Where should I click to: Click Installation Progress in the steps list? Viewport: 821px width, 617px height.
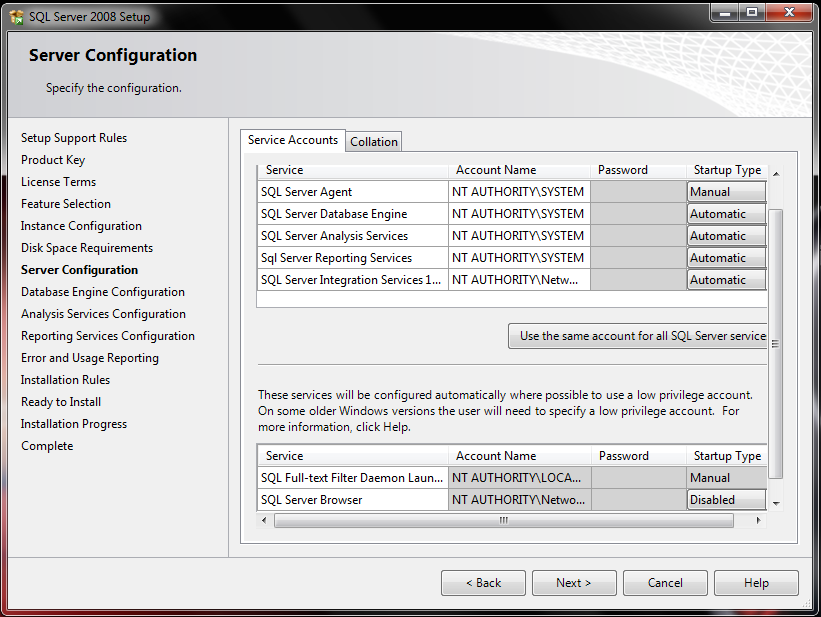coord(74,424)
